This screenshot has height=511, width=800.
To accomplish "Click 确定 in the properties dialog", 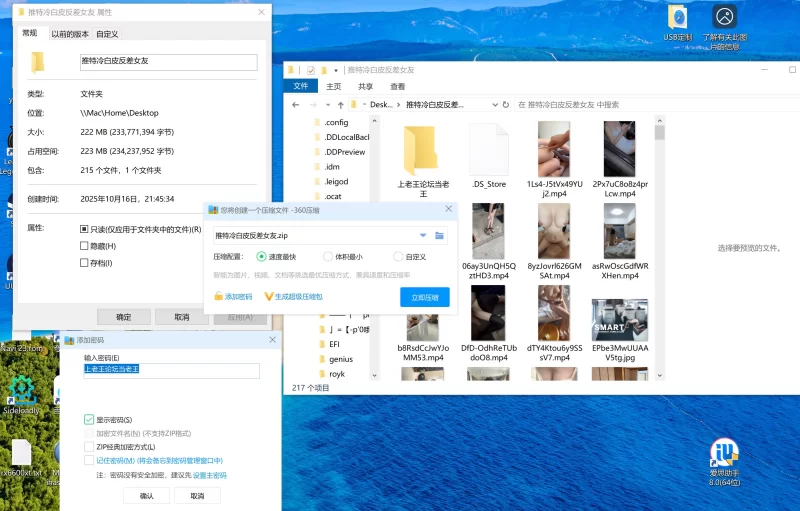I will [123, 317].
